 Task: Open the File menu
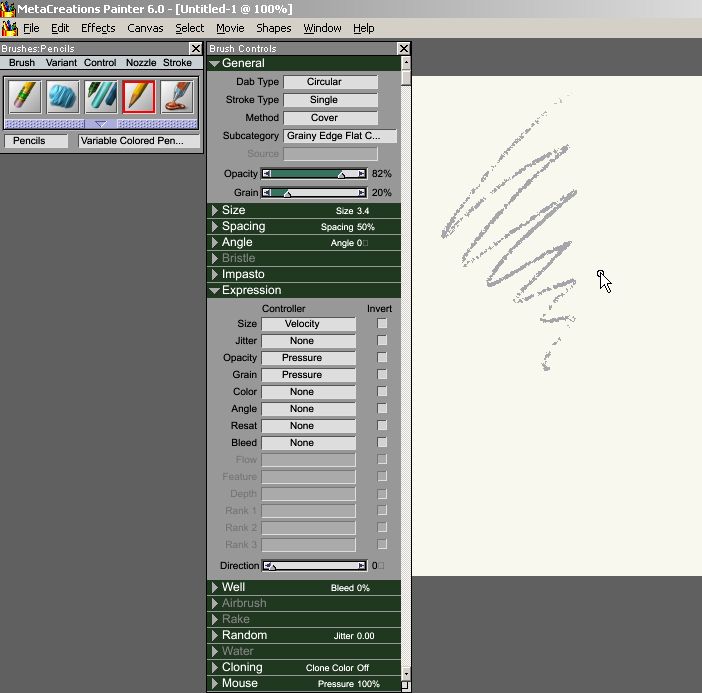coord(31,28)
